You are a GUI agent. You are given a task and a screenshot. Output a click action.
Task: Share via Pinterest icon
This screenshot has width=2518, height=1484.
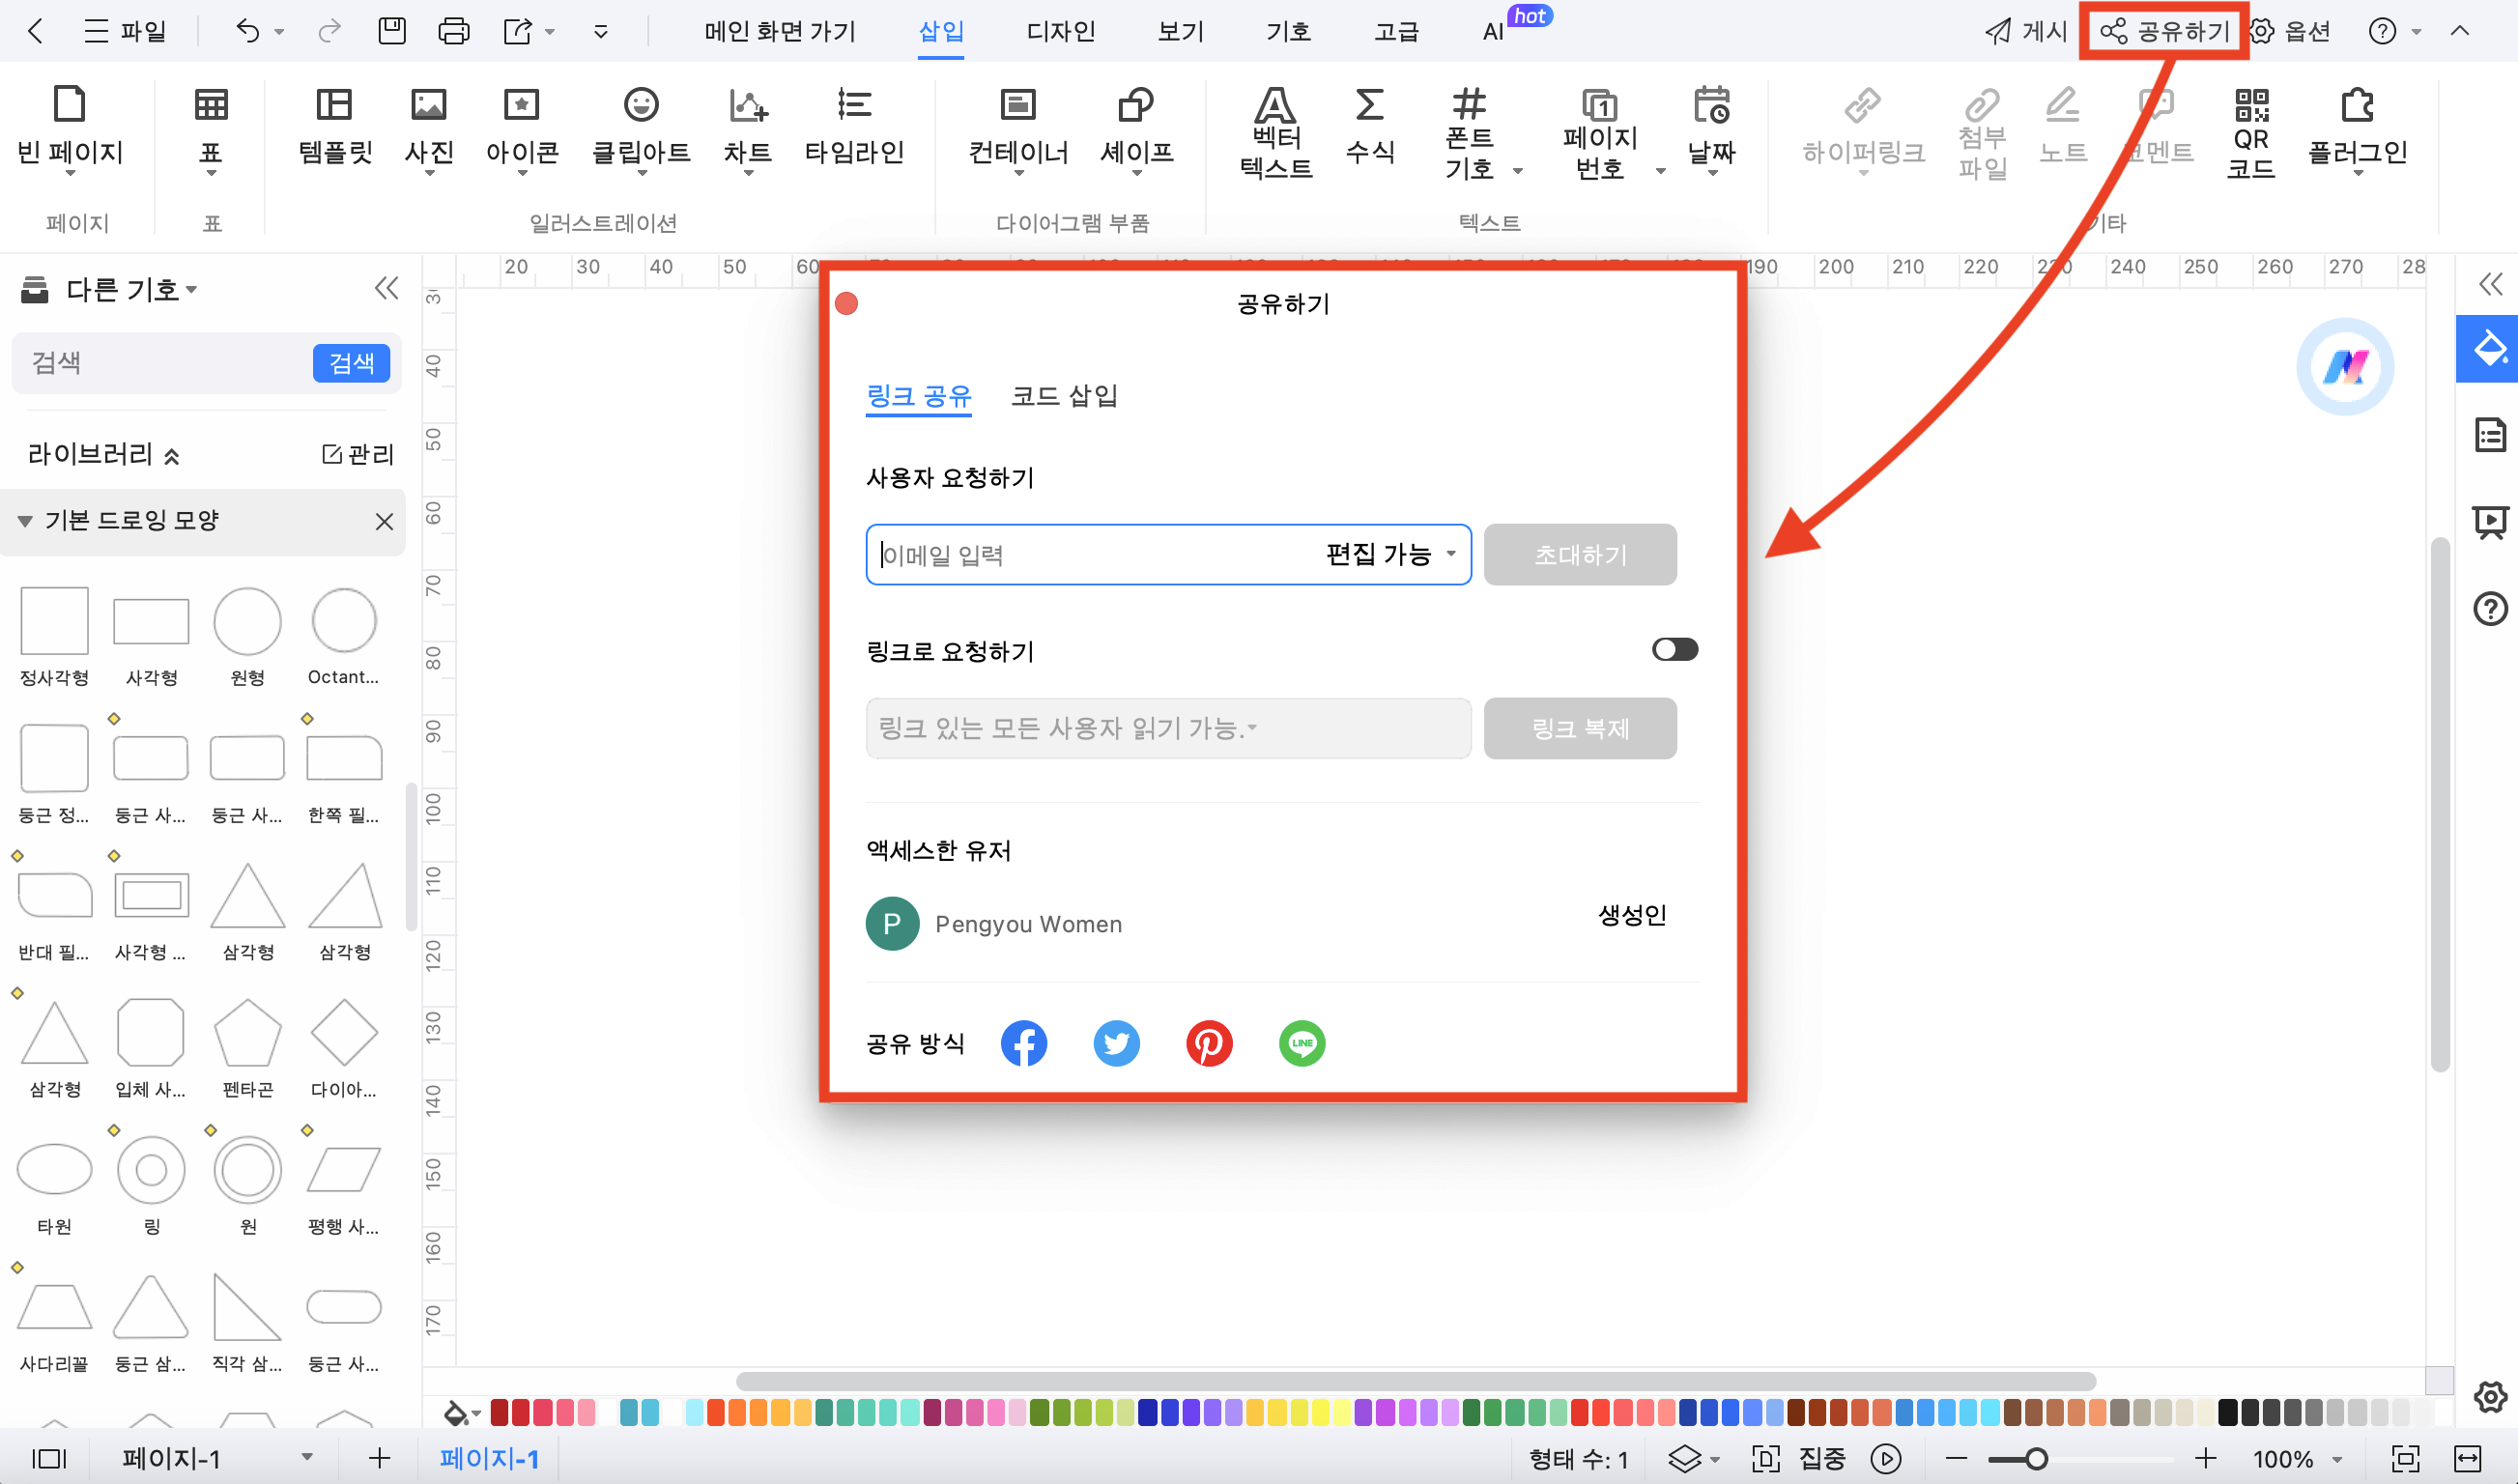tap(1209, 1043)
